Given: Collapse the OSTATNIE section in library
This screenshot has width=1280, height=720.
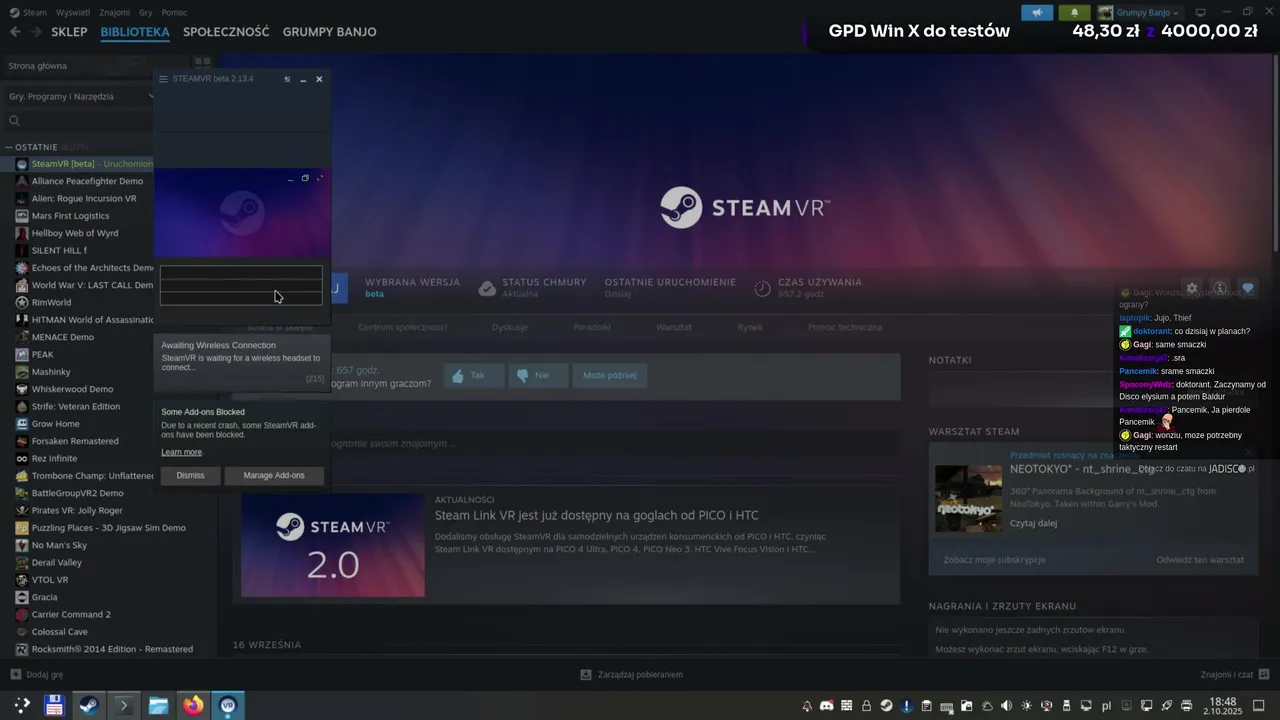Looking at the screenshot, I should pos(10,147).
